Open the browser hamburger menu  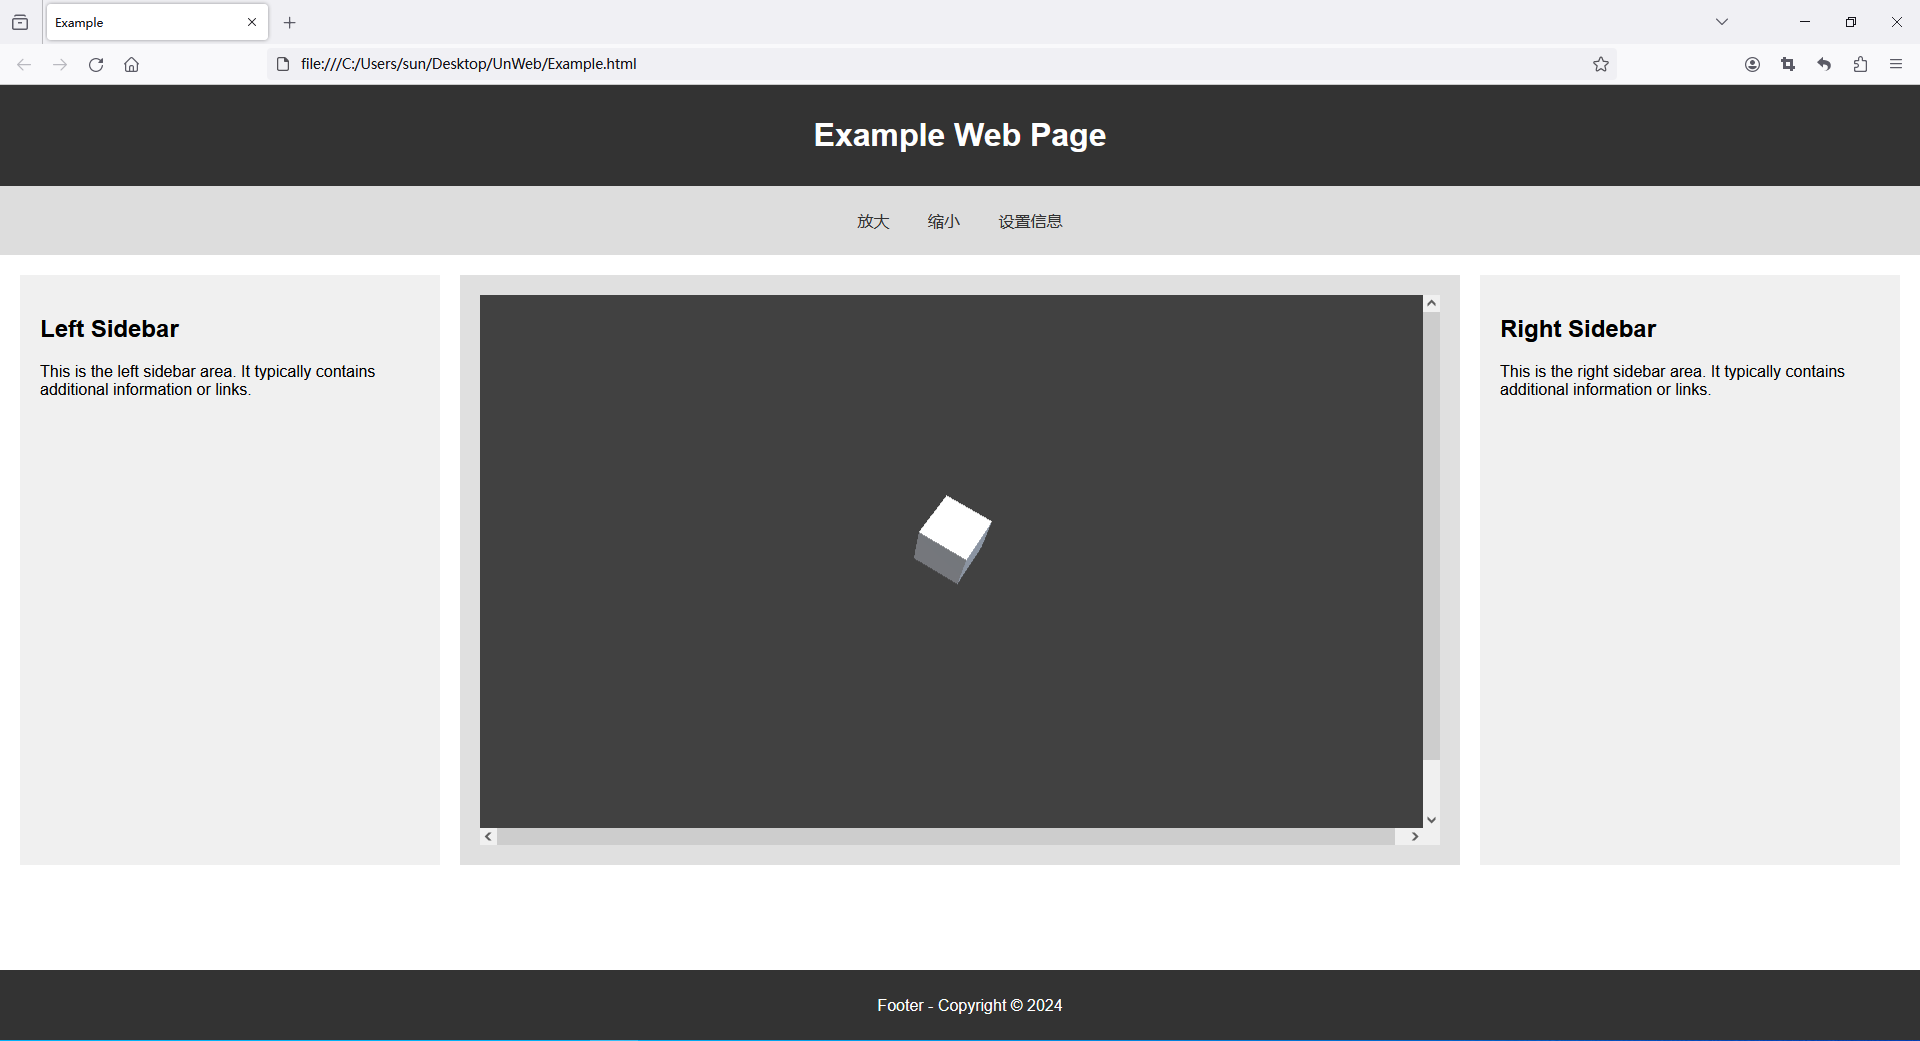click(x=1896, y=64)
